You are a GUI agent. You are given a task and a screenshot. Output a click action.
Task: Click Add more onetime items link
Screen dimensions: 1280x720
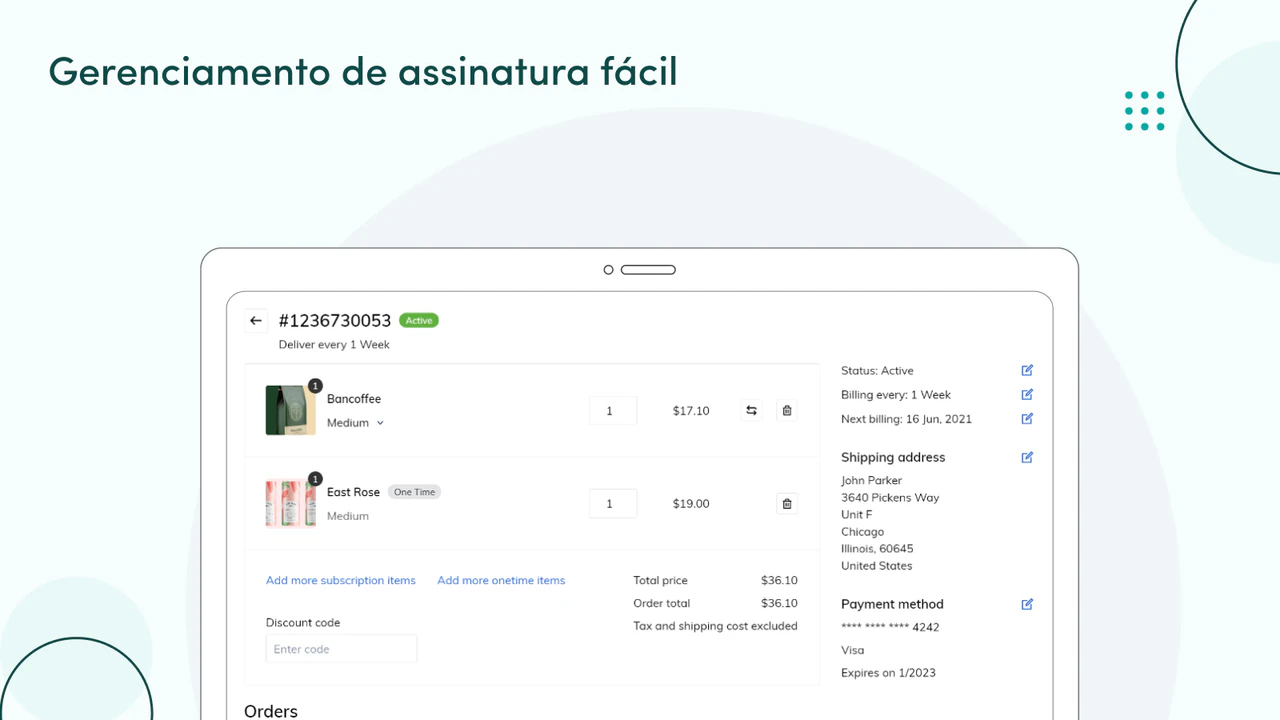501,580
